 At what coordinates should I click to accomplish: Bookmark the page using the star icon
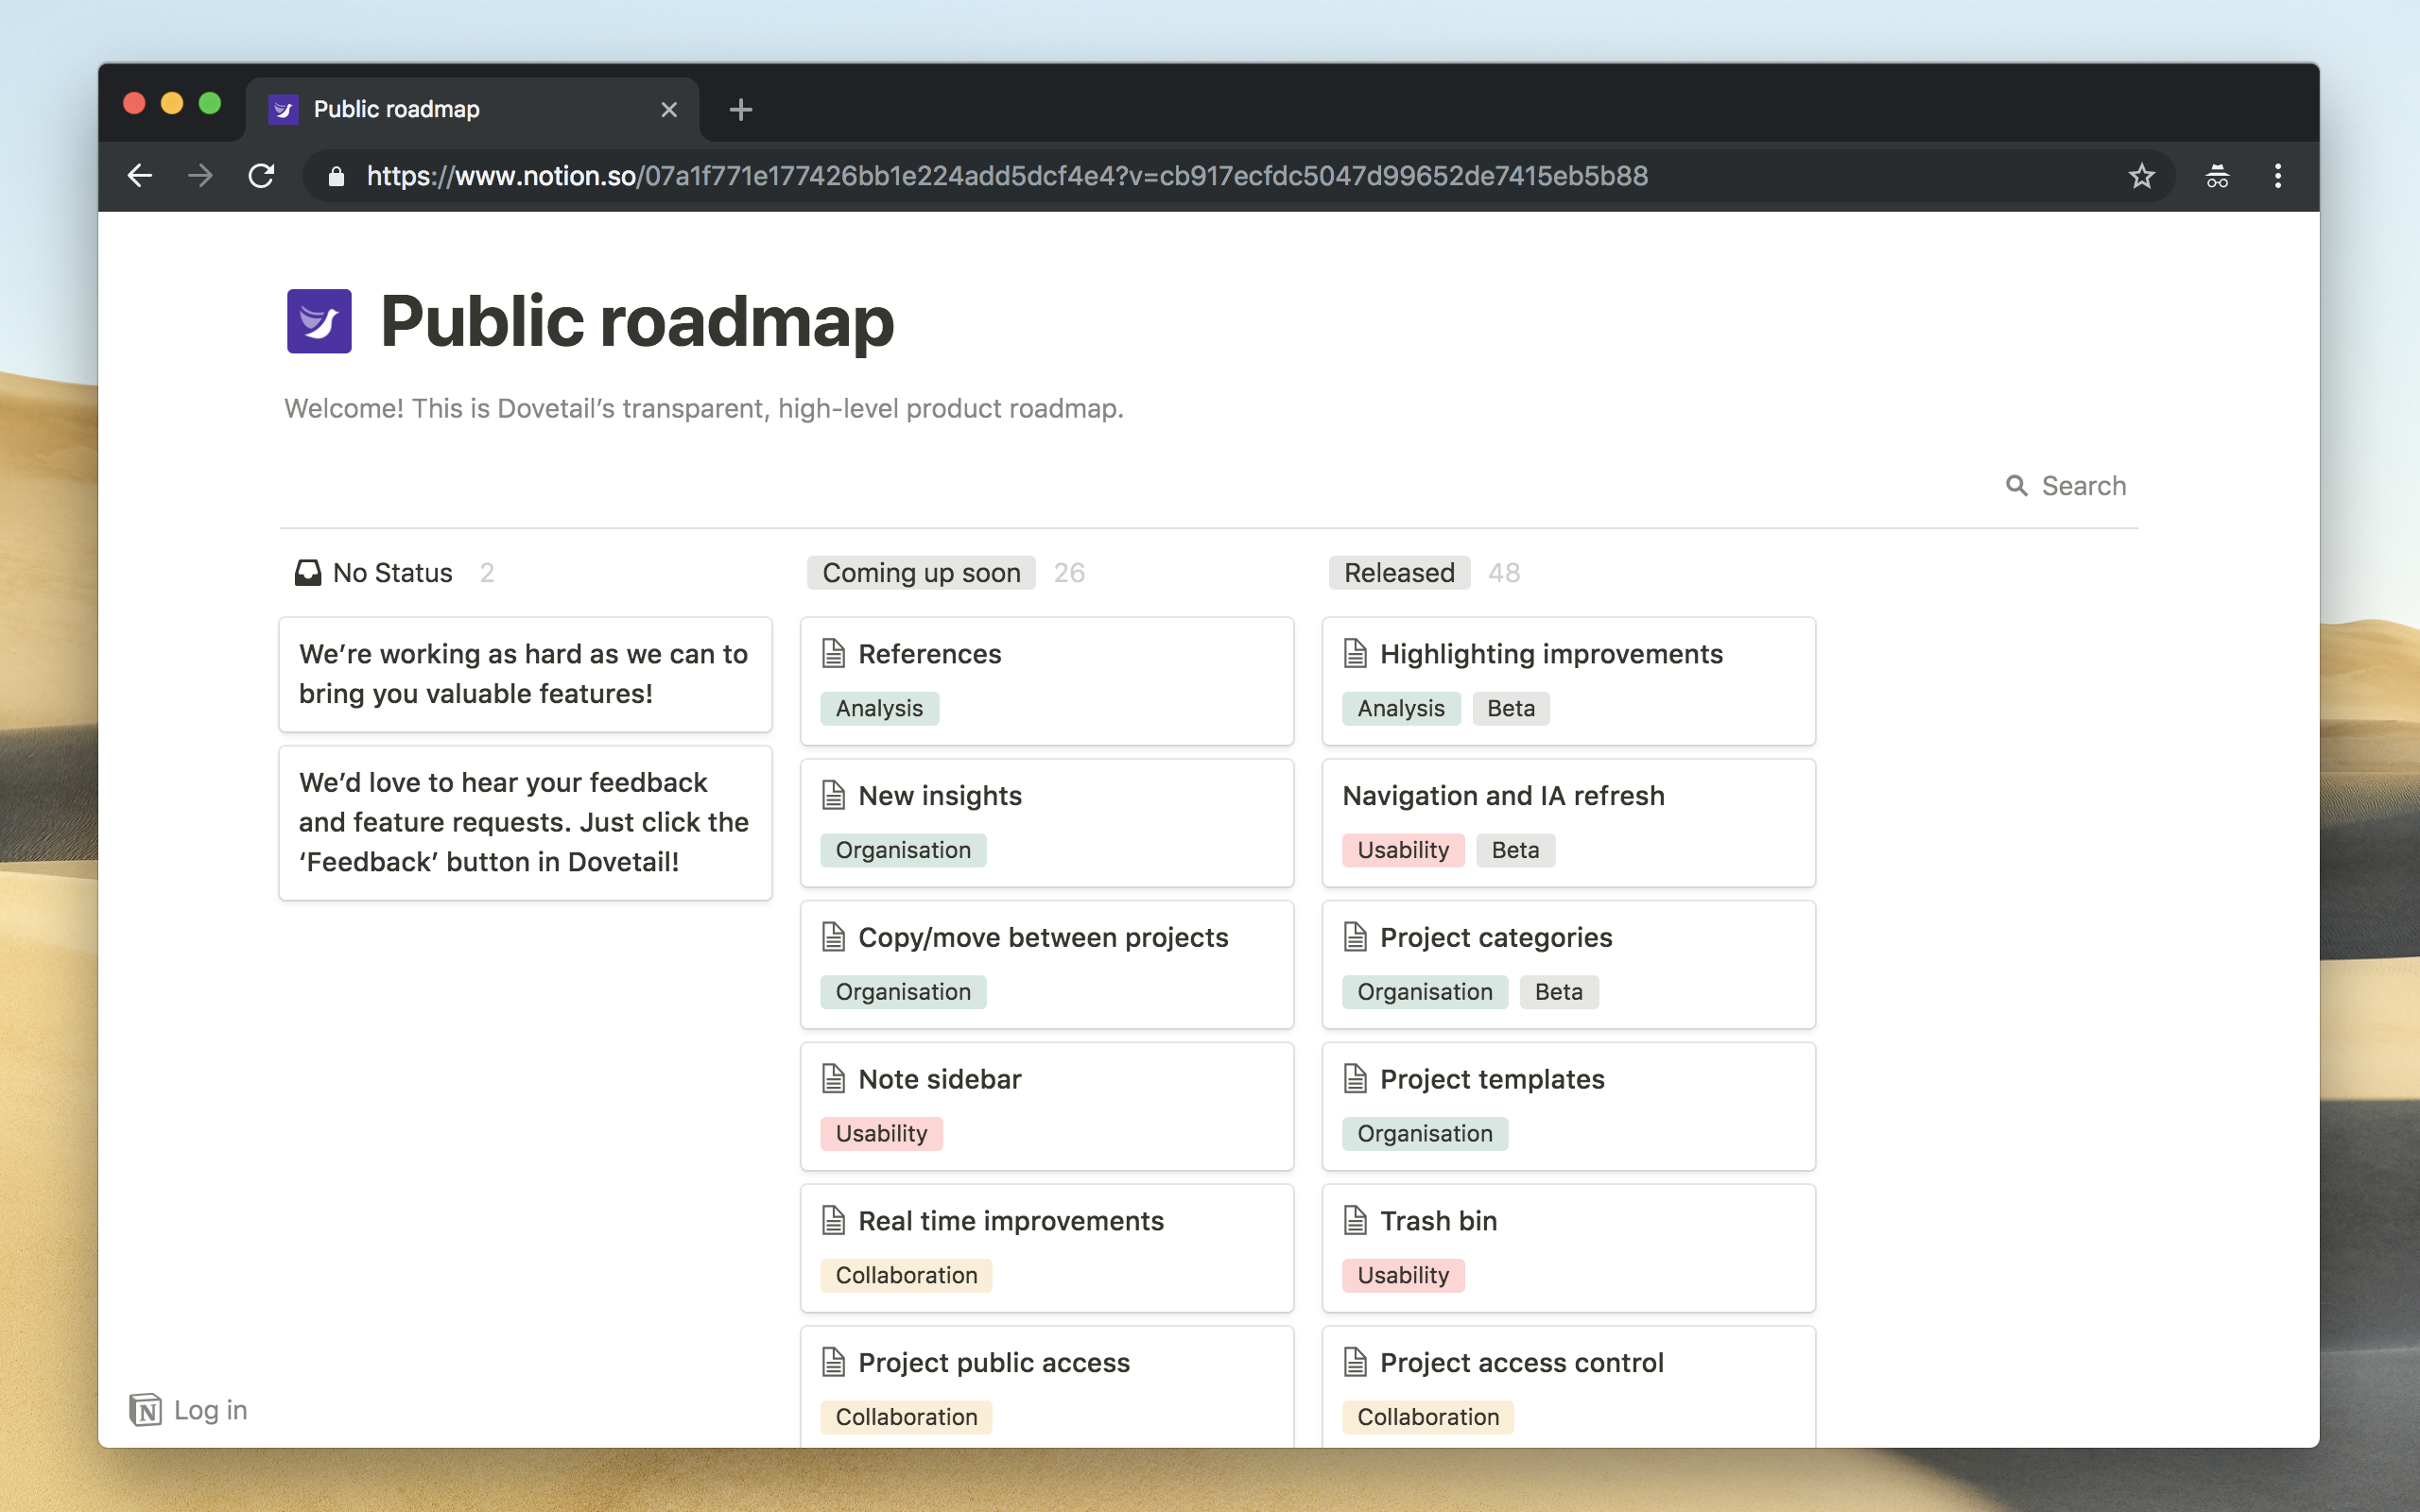pyautogui.click(x=2140, y=176)
